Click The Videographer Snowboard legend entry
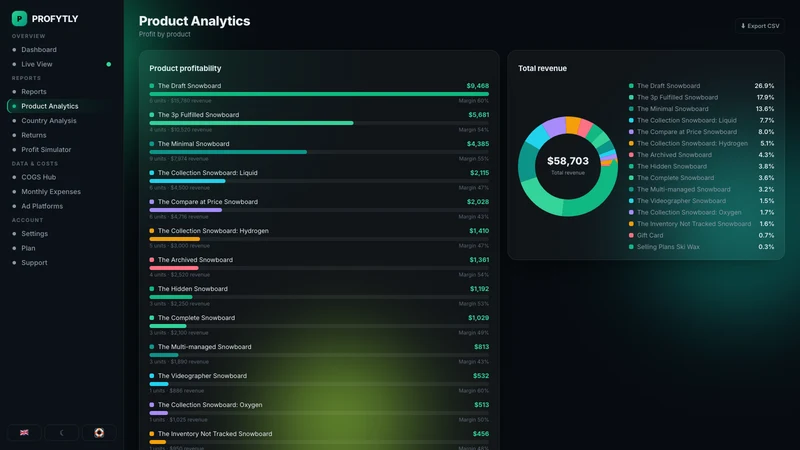 (x=702, y=201)
